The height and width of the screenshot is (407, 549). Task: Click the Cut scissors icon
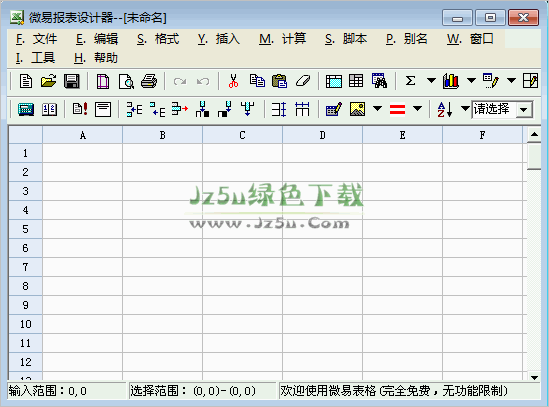[x=233, y=81]
